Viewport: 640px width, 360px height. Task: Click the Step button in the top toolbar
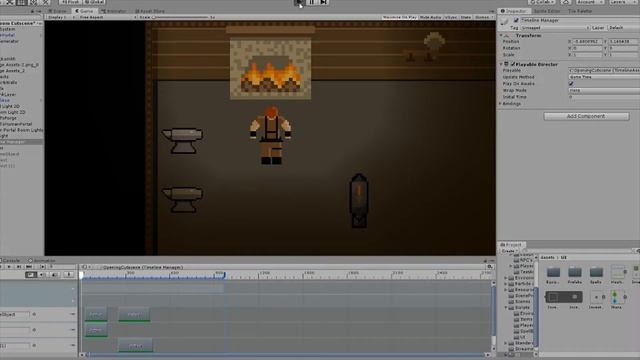[324, 2]
